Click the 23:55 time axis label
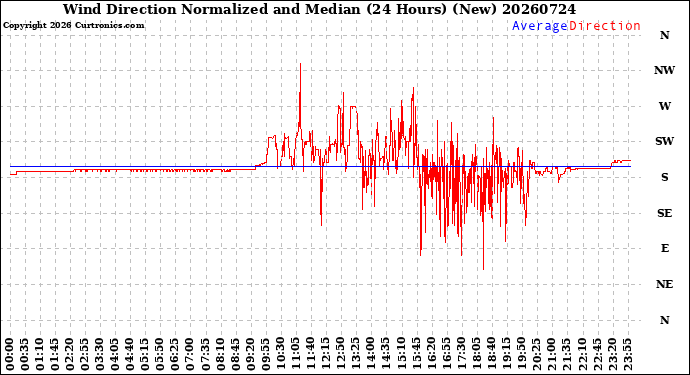 pyautogui.click(x=627, y=354)
